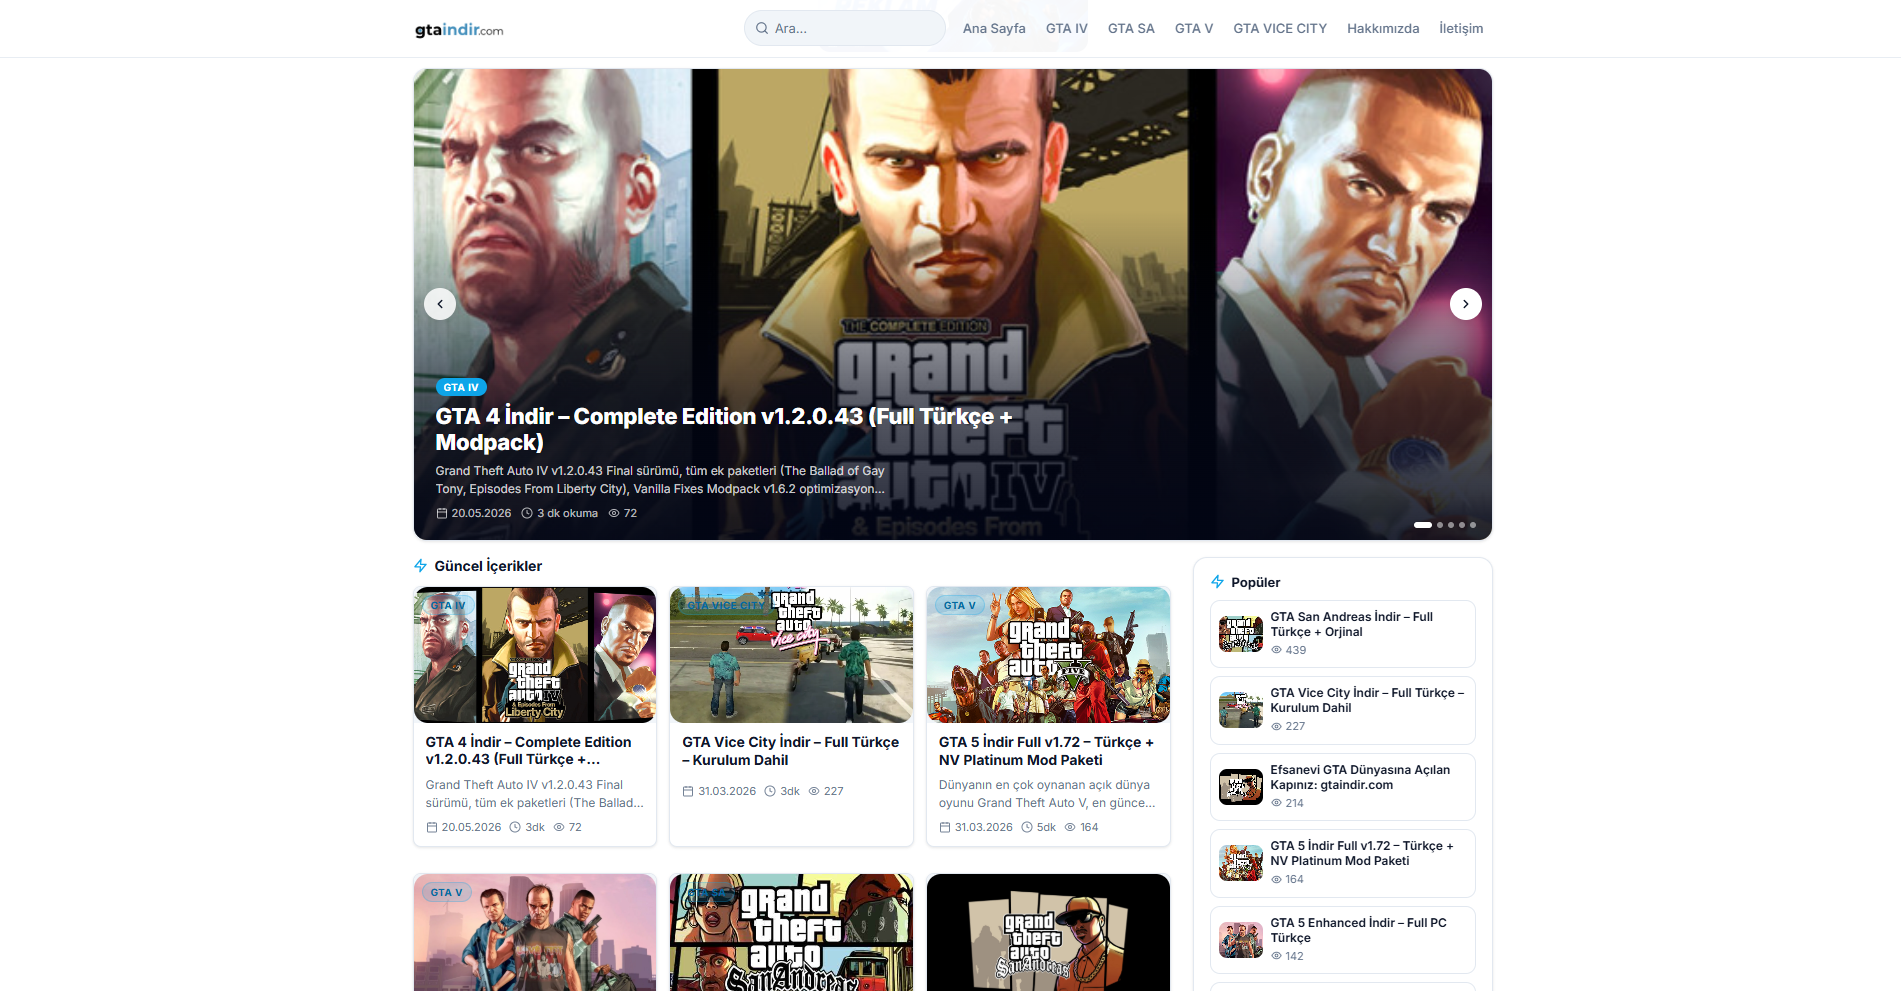This screenshot has height=991, width=1901.
Task: Select the first active carousel indicator
Action: [x=1423, y=525]
